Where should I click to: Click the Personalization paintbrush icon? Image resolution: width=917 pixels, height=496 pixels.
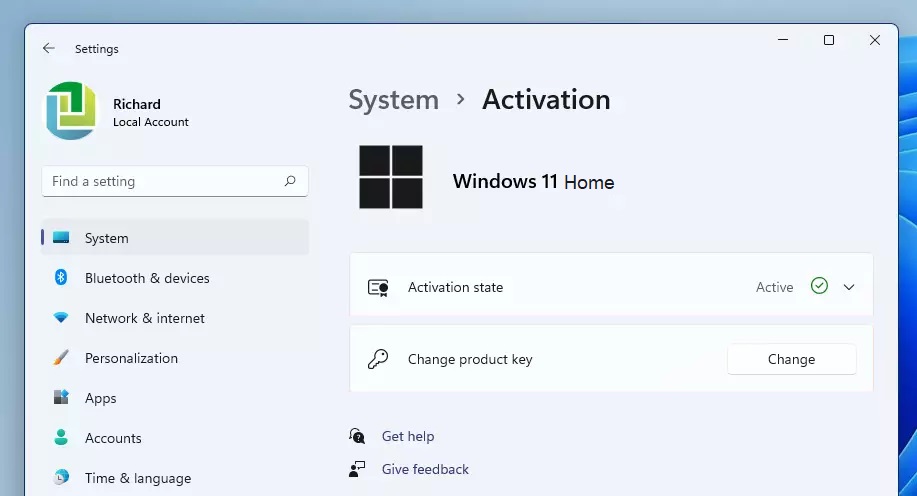[61, 357]
